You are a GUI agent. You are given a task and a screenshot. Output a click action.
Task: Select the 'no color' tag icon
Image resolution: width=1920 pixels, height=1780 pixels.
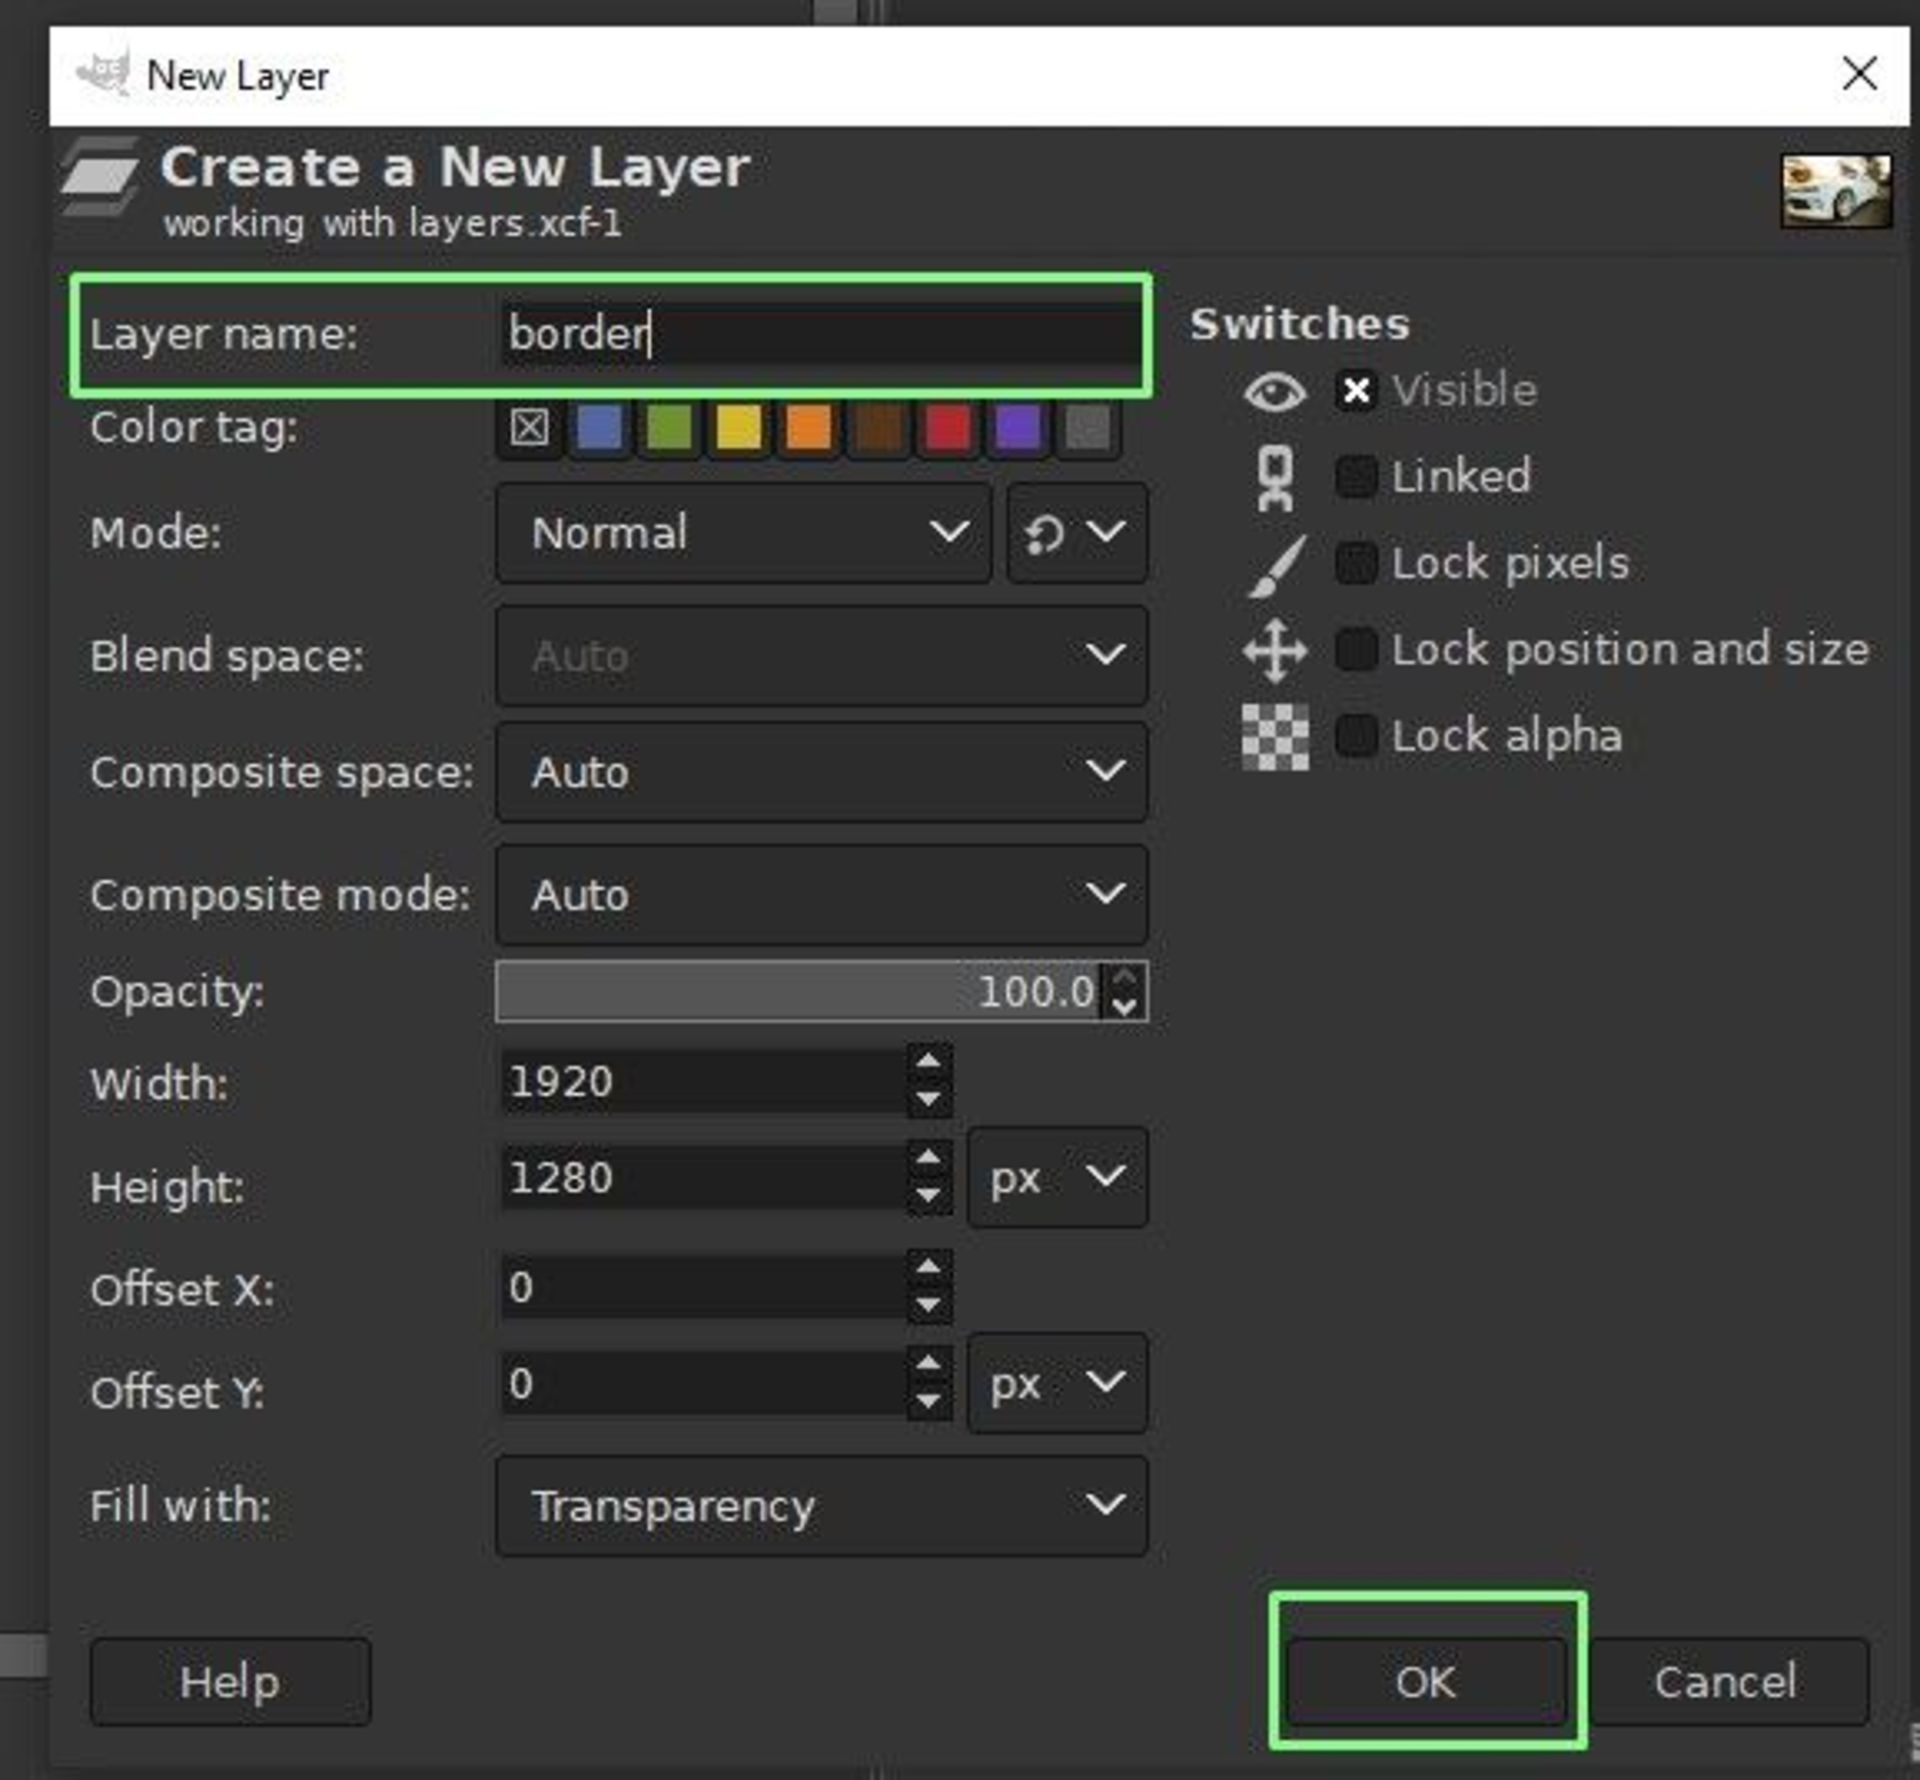(x=529, y=429)
